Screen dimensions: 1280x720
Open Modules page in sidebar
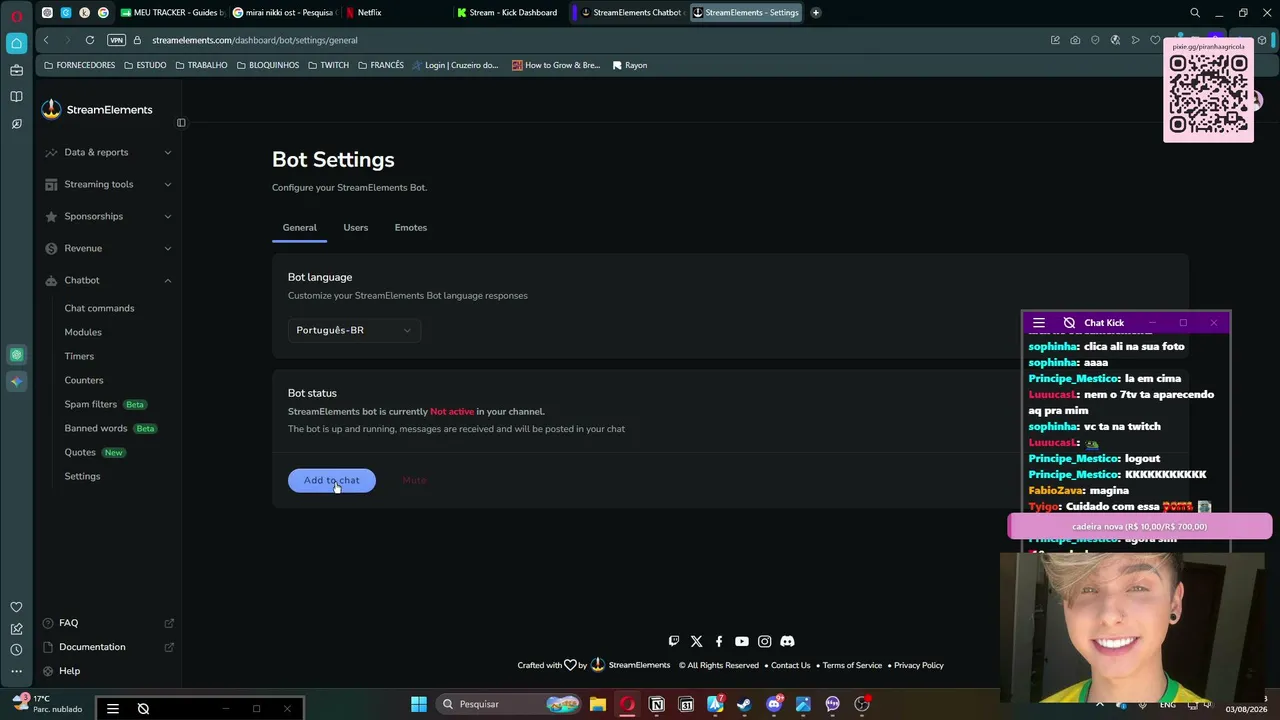point(83,332)
